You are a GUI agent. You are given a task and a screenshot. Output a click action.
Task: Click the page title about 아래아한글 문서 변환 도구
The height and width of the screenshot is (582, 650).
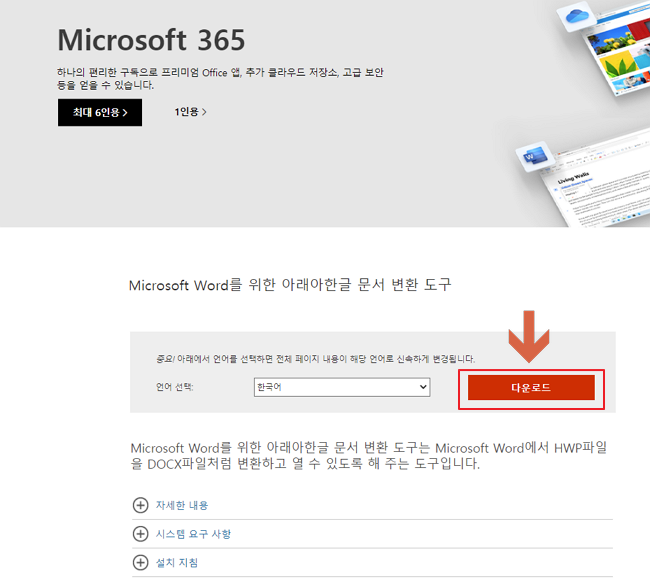click(290, 285)
